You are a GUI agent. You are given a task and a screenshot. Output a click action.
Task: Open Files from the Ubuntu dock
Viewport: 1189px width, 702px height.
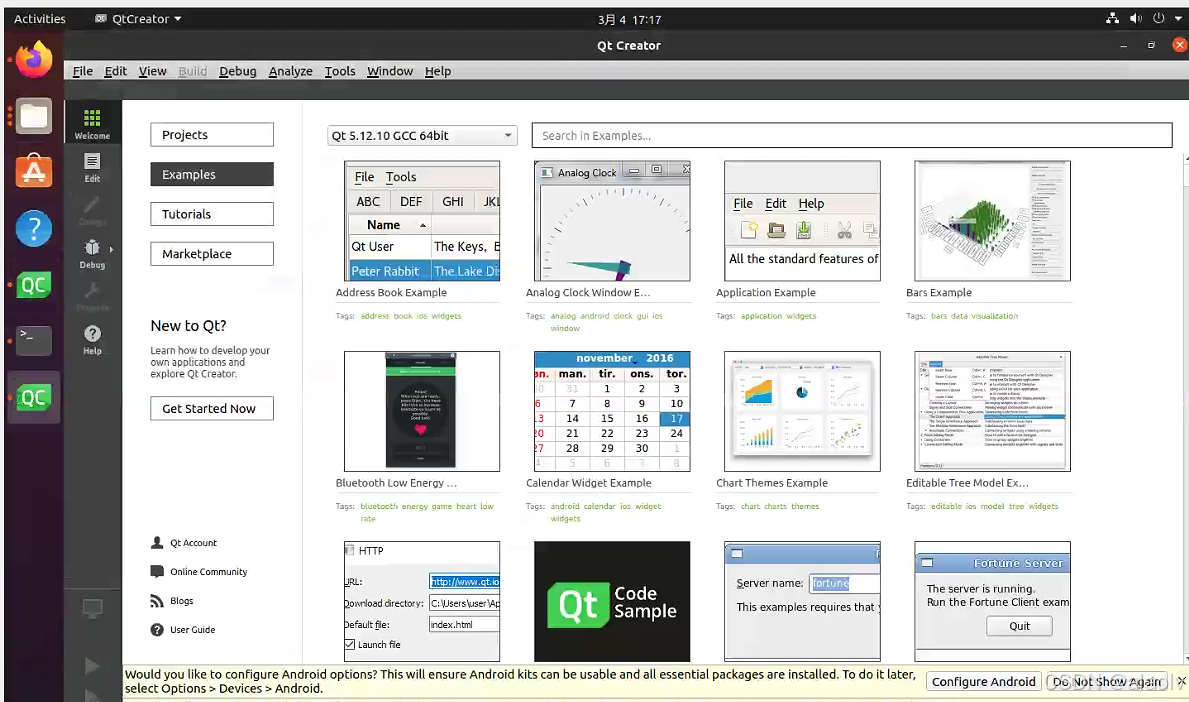coord(33,116)
